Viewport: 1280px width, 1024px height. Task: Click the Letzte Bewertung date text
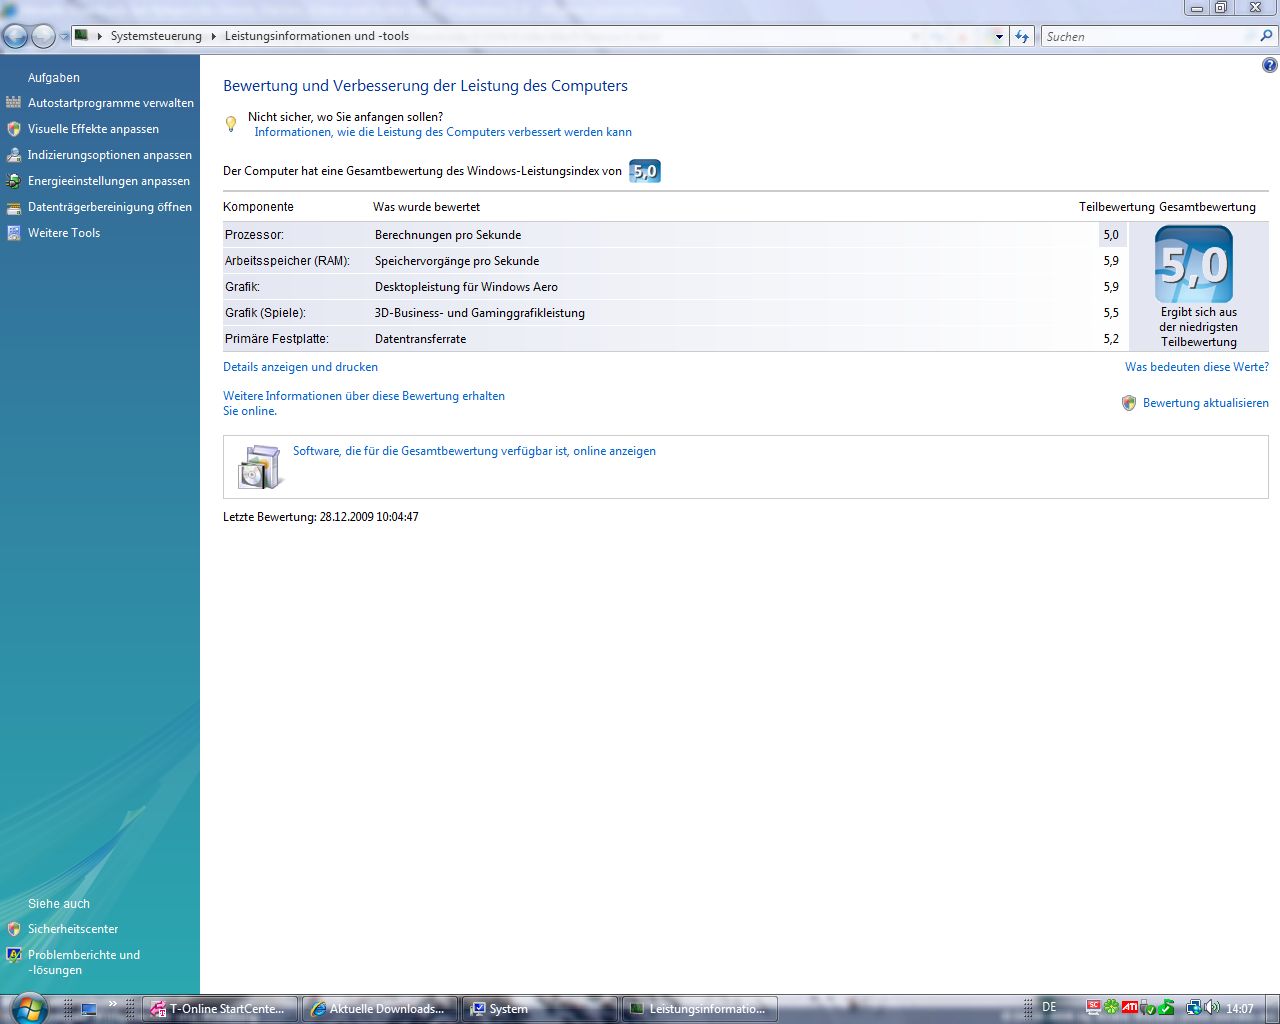coord(320,517)
